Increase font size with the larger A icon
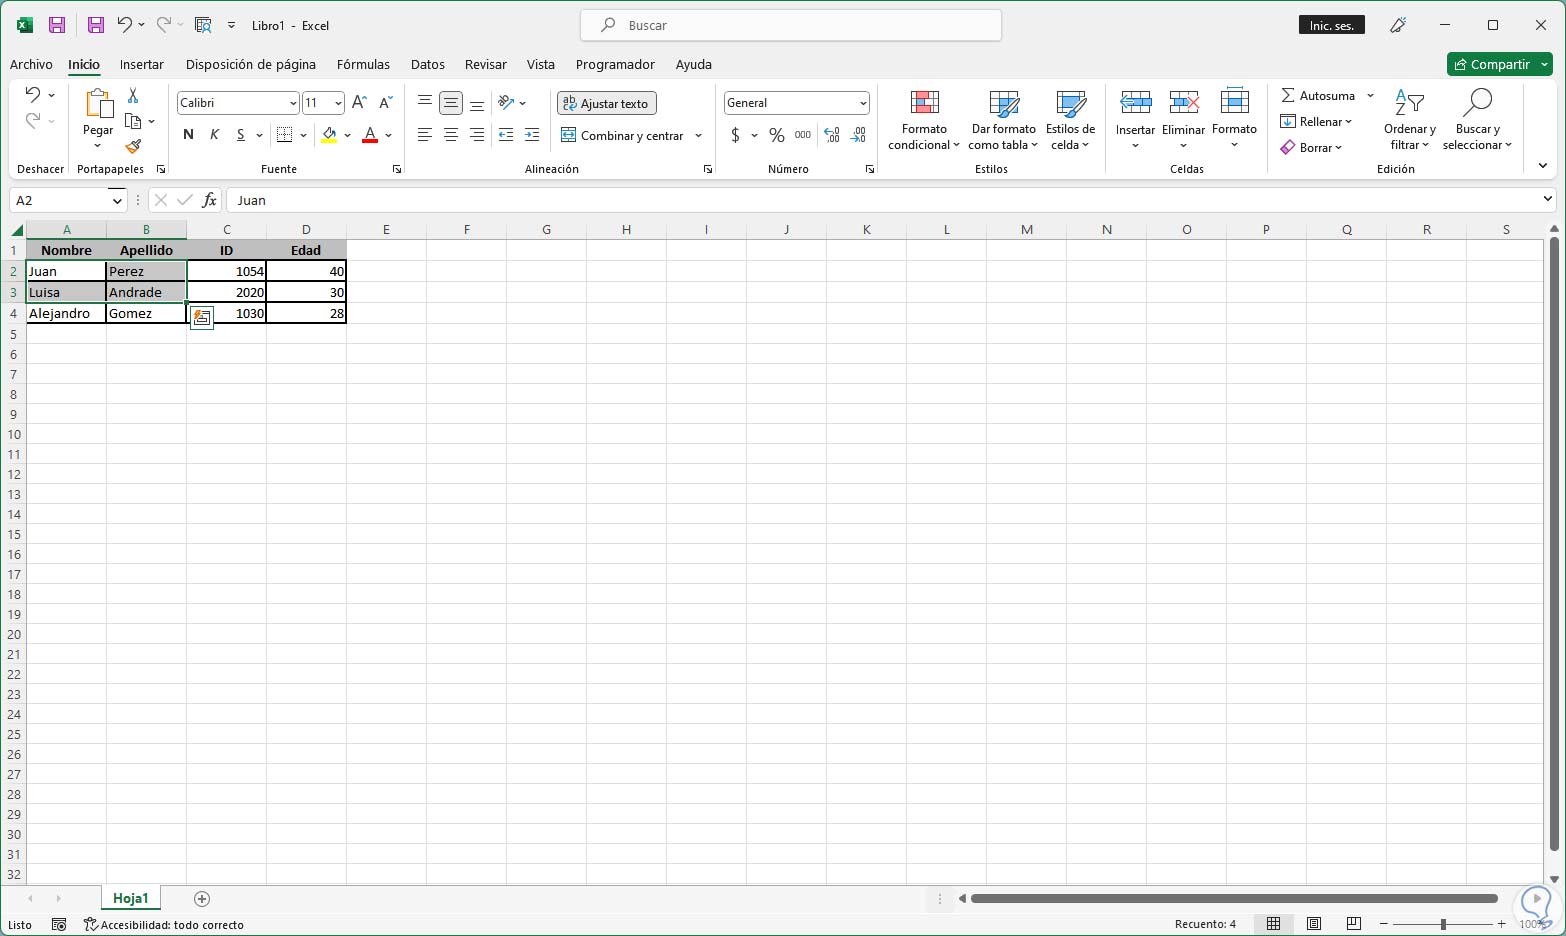This screenshot has width=1566, height=936. pos(360,103)
